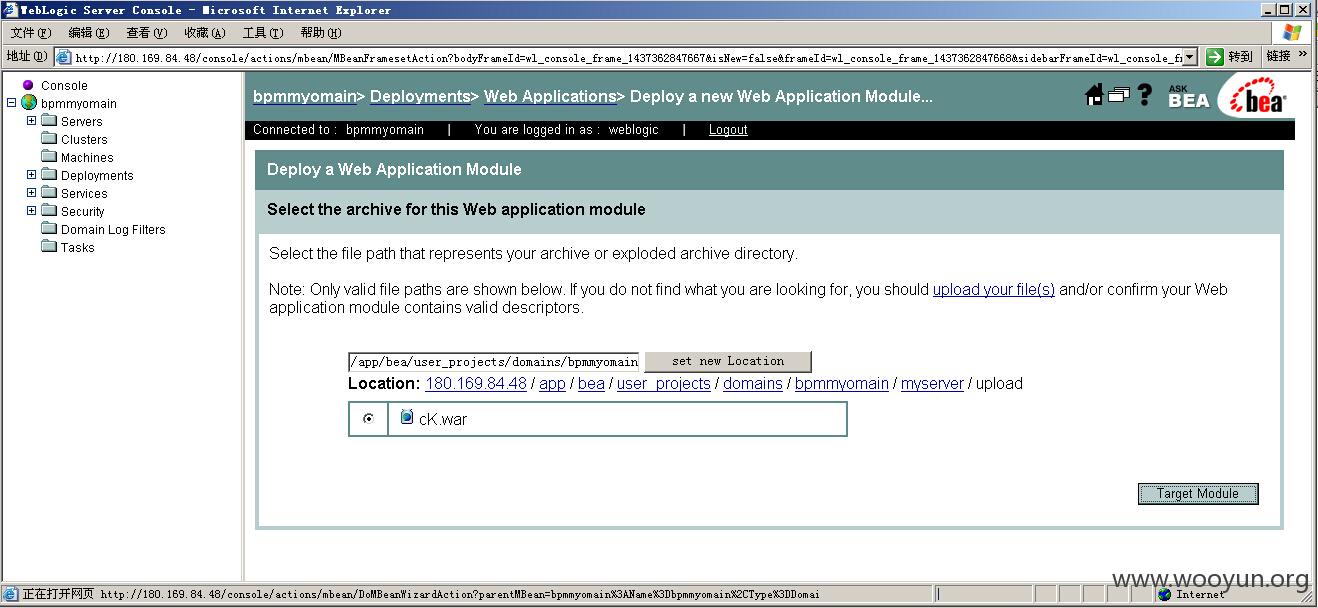Viewport: 1318px width, 608px height.
Task: Click the Machines folder icon
Action: click(49, 156)
